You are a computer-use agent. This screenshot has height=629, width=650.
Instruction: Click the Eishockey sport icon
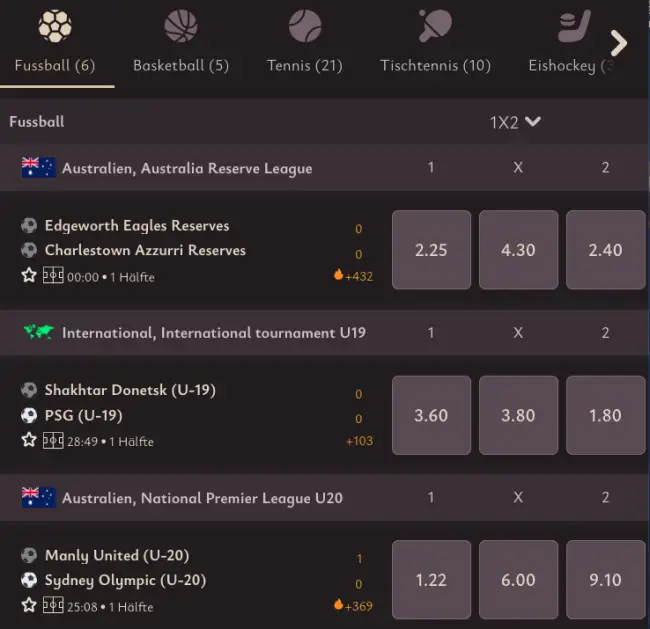[x=574, y=25]
